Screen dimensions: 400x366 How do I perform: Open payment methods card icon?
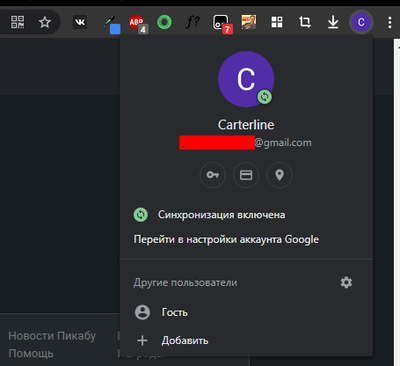246,175
